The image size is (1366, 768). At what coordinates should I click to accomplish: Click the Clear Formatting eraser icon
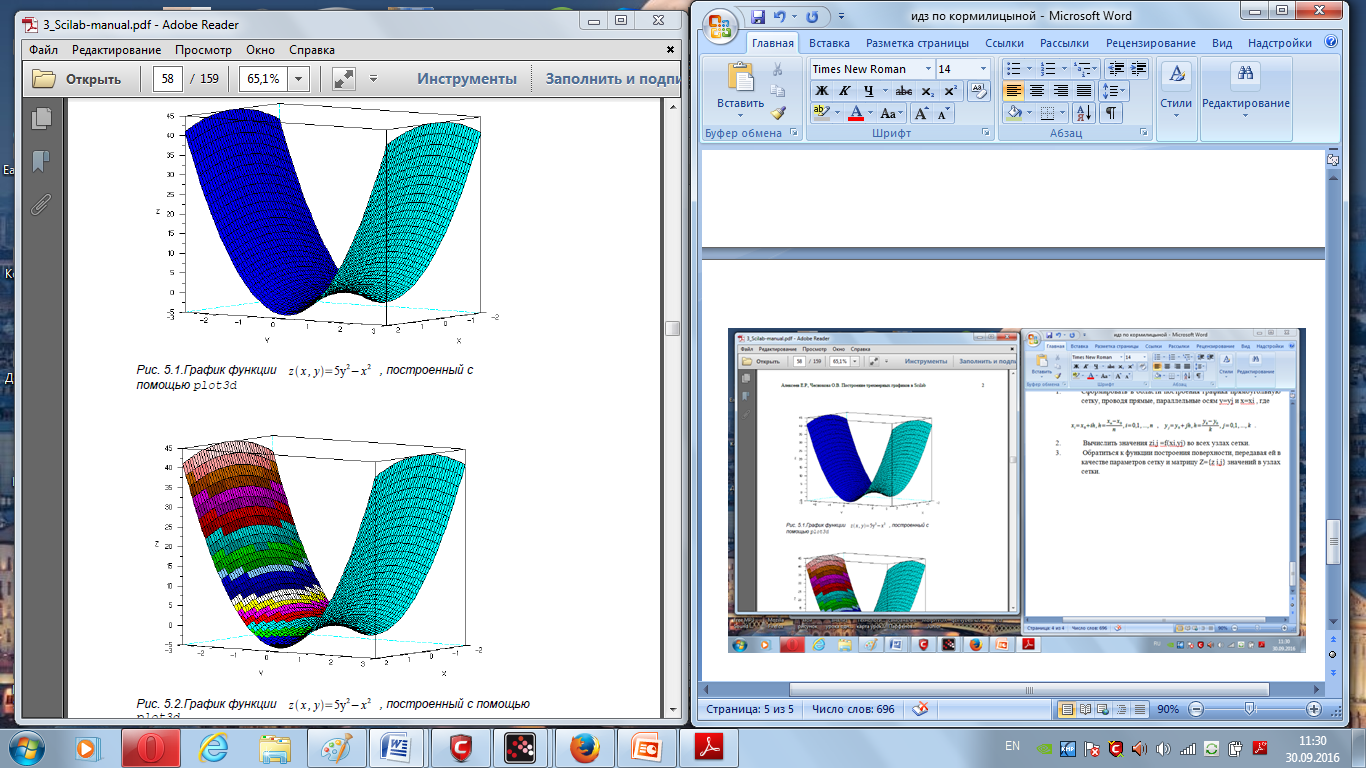click(979, 91)
